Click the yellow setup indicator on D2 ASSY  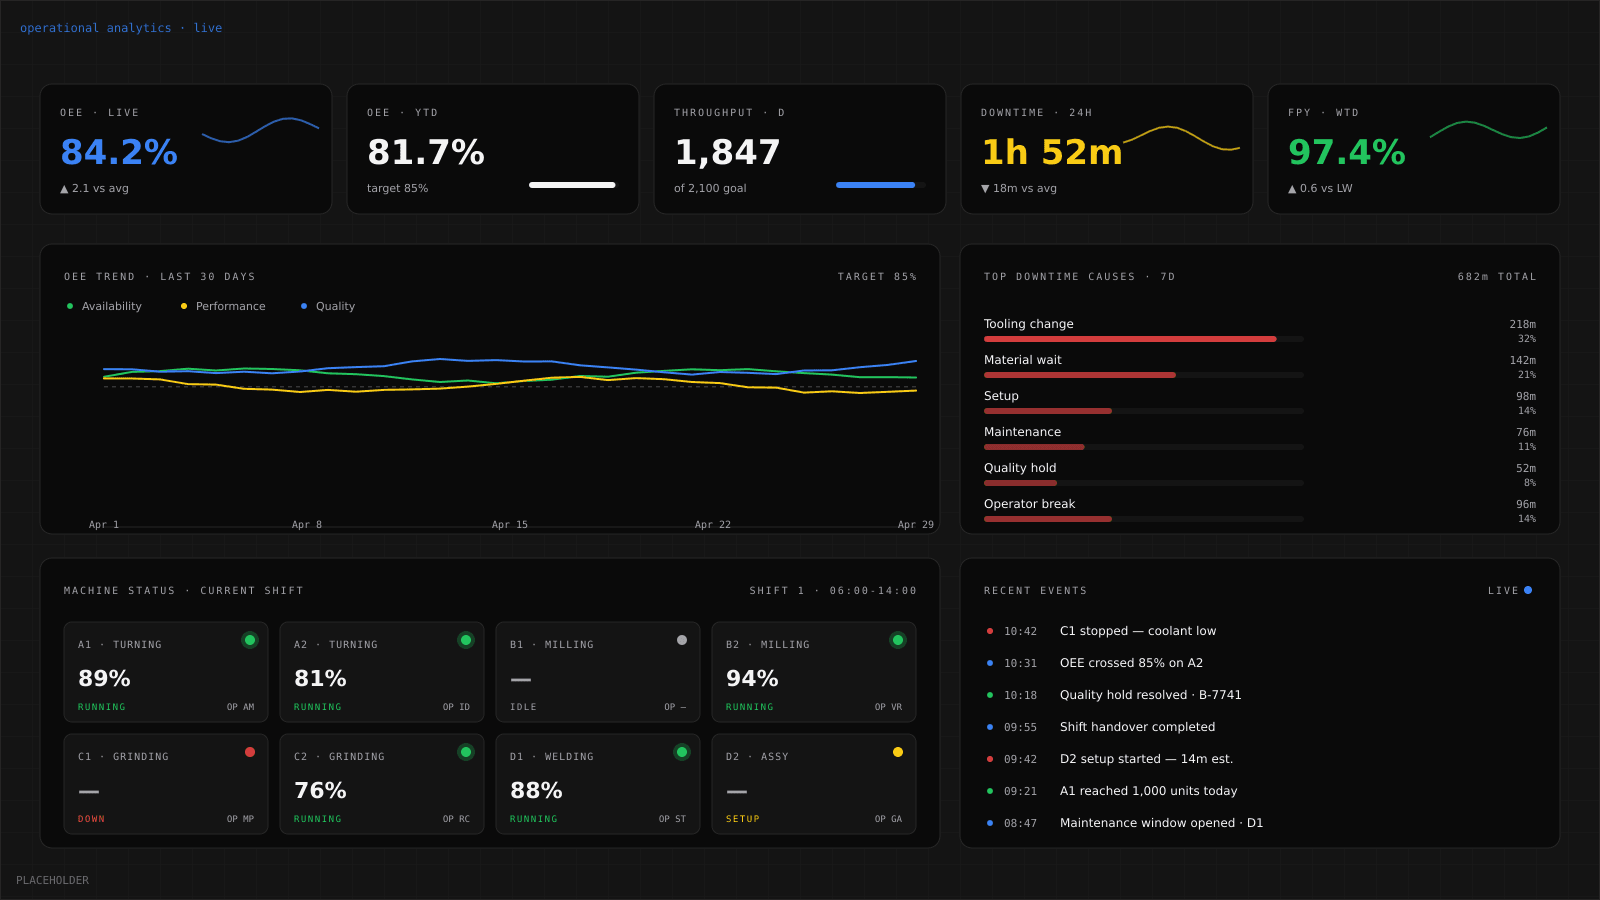pos(898,751)
